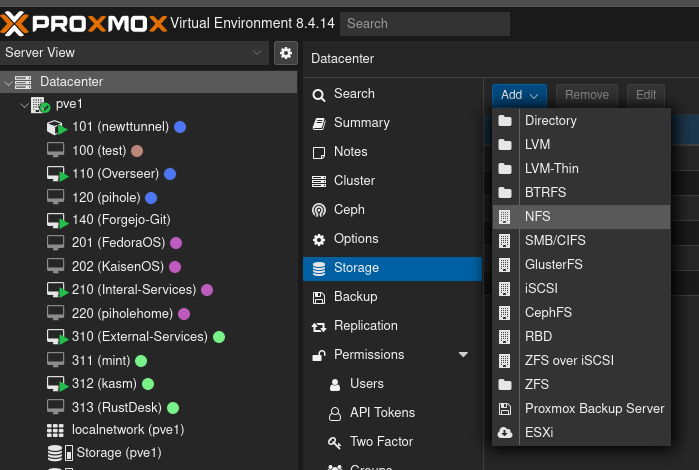Click the blue tag dot on 101 (newttunnel)
699x470 pixels.
(x=180, y=127)
